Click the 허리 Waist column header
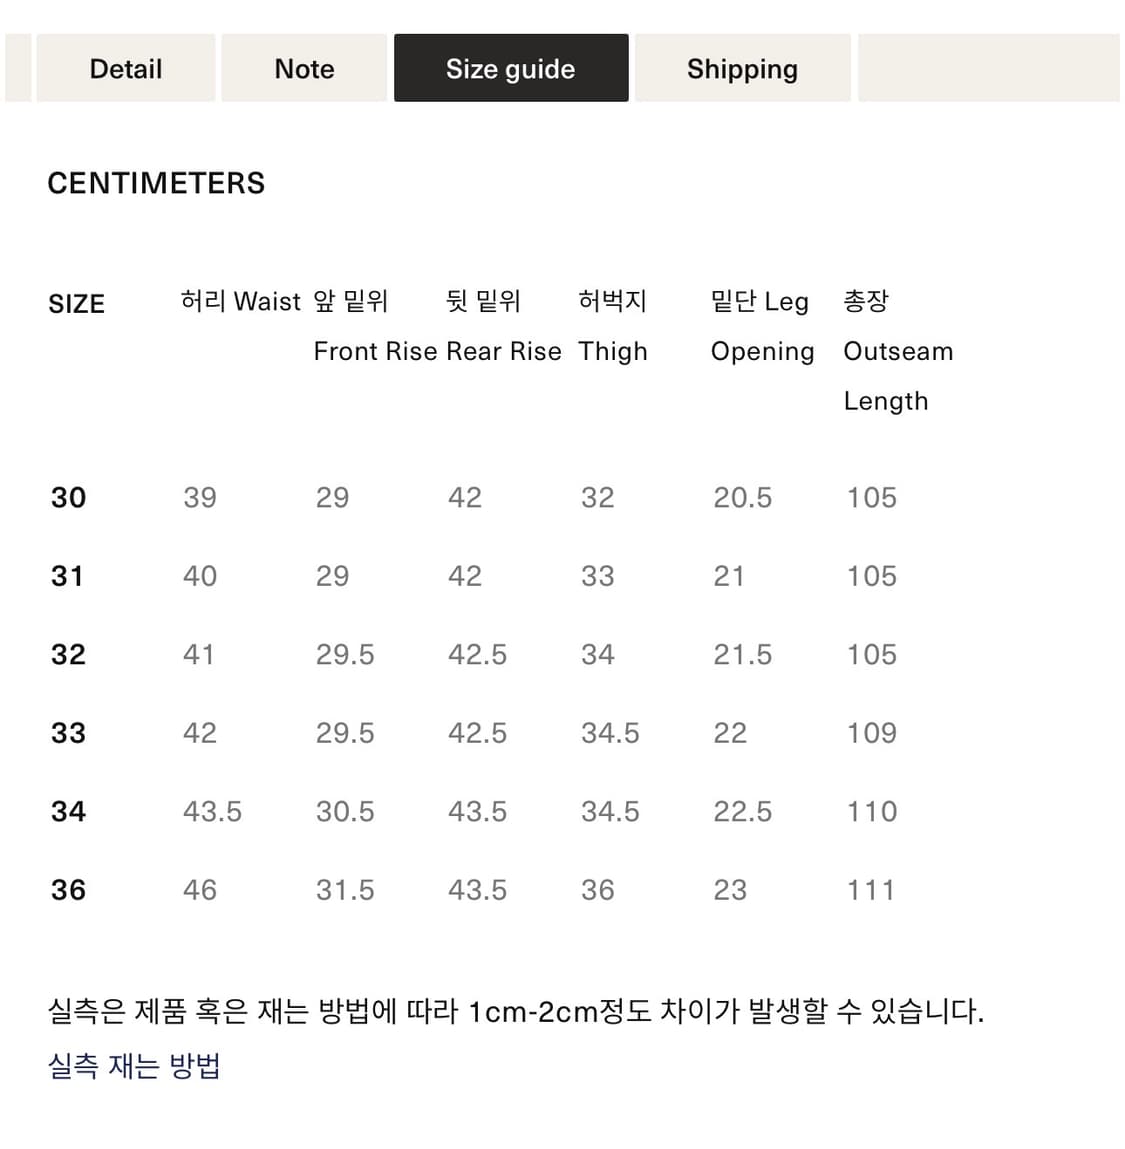 [x=239, y=301]
